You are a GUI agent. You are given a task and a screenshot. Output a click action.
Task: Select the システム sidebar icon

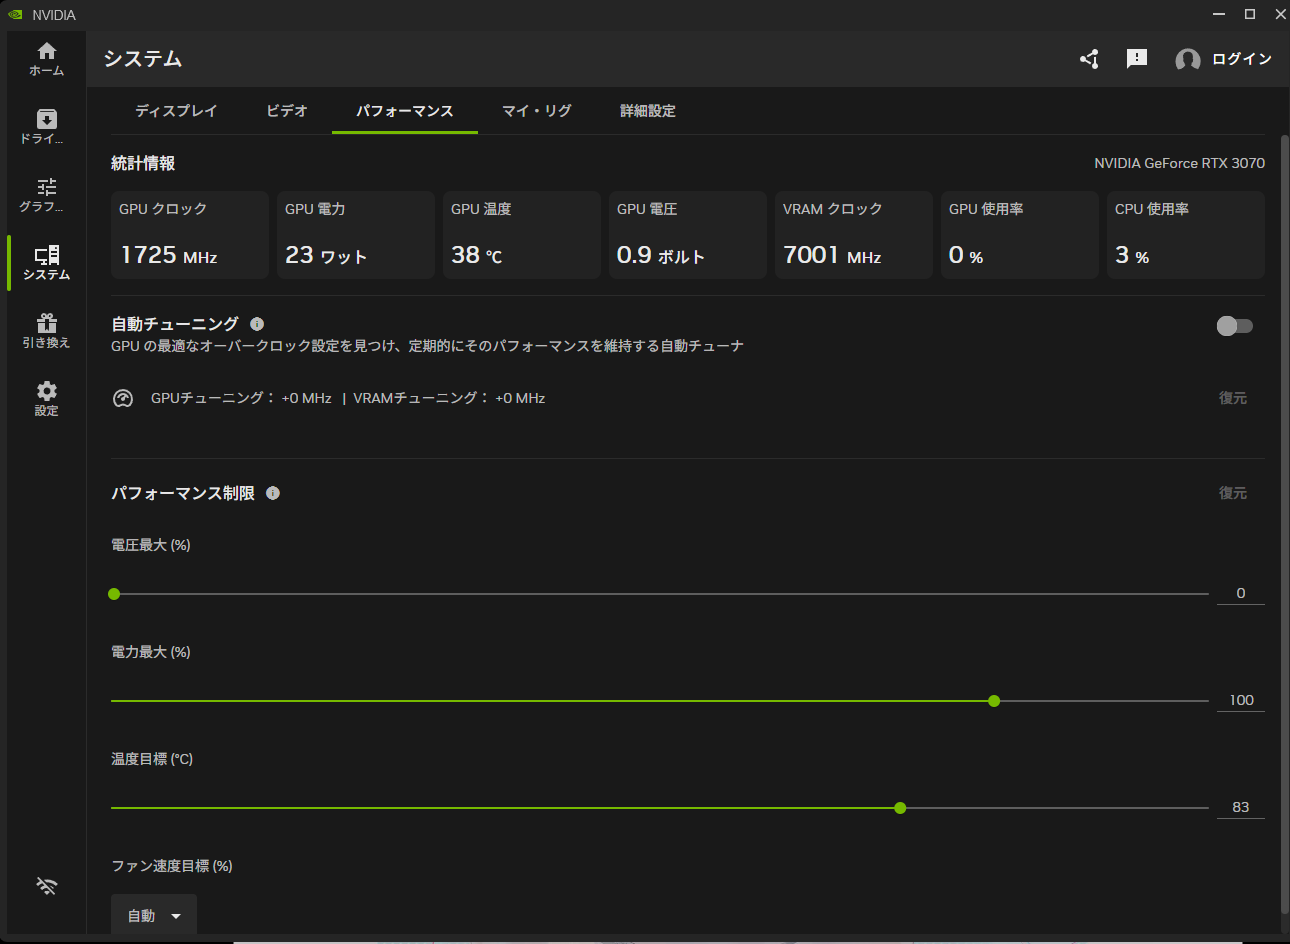[x=46, y=263]
